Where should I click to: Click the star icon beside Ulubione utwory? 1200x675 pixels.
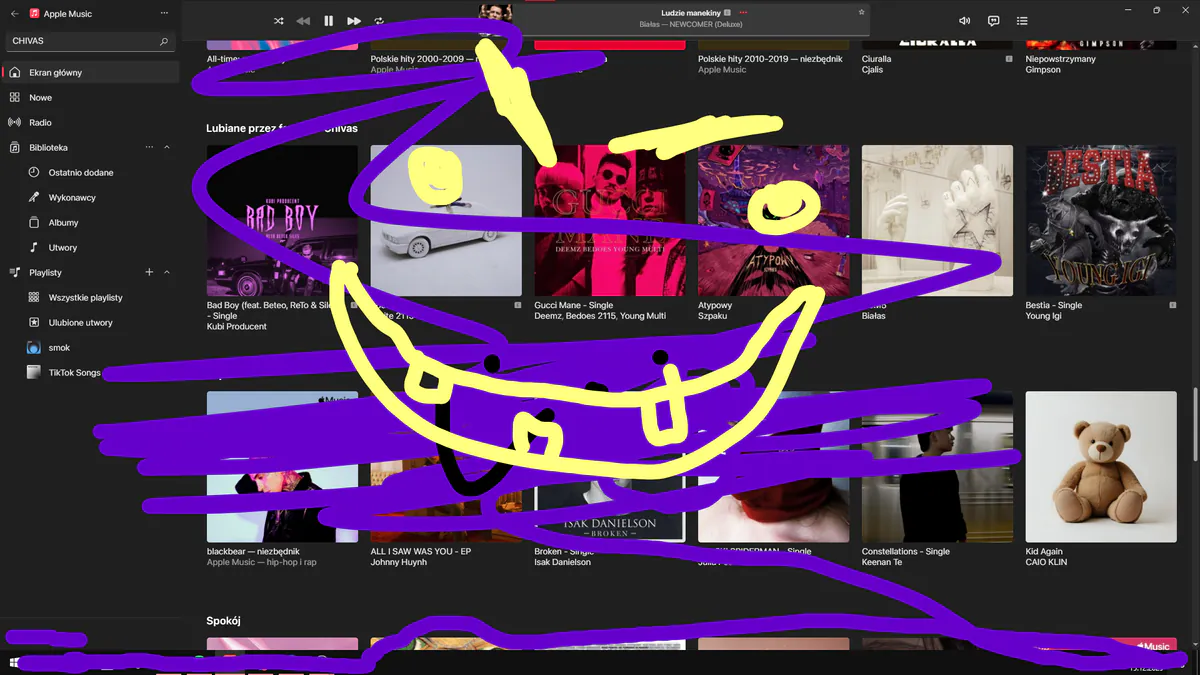coord(34,322)
